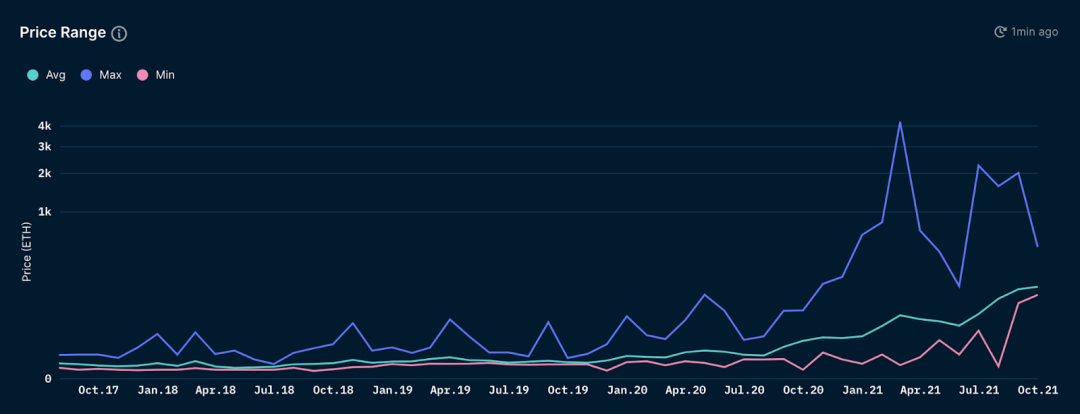This screenshot has width=1080, height=414.
Task: Click the Oct.17 x-axis label
Action: point(100,390)
